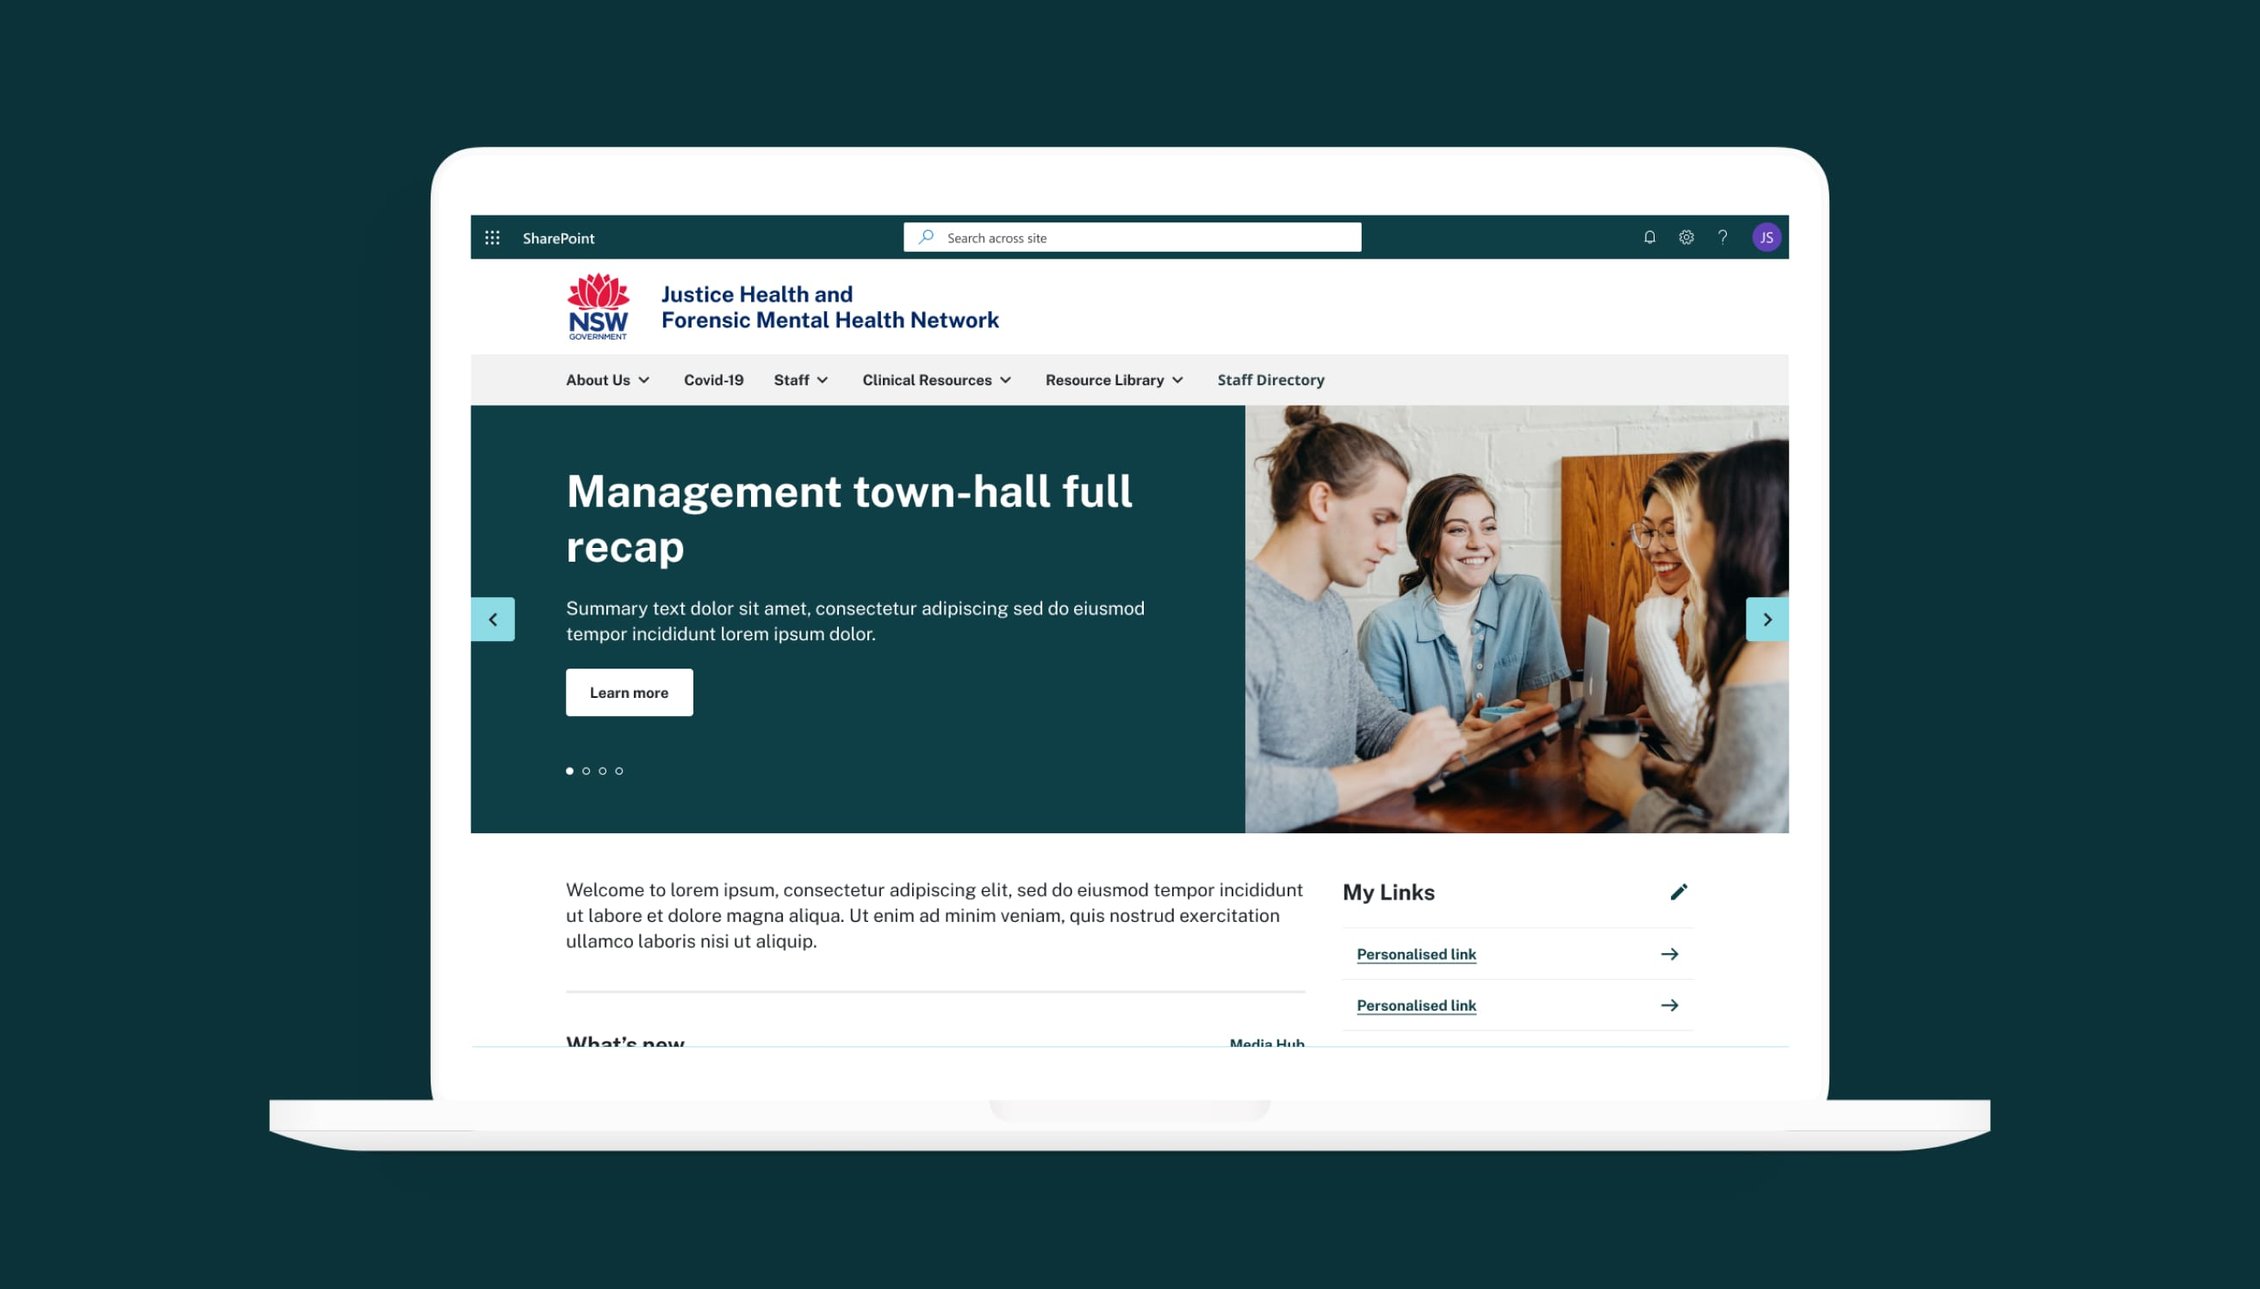Go to the Covid-19 section
The height and width of the screenshot is (1289, 2260).
coord(712,380)
